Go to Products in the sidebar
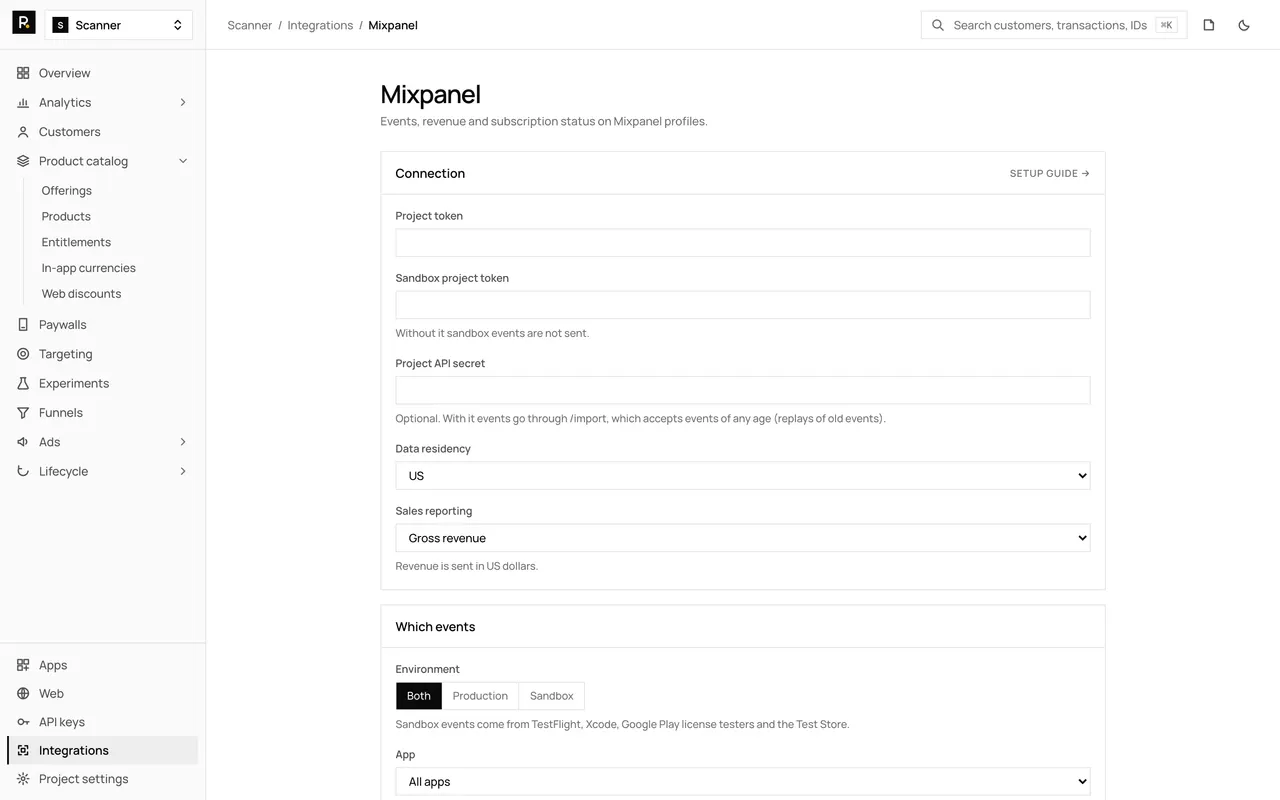Screen dimensions: 1280x800 pyautogui.click(x=66, y=217)
